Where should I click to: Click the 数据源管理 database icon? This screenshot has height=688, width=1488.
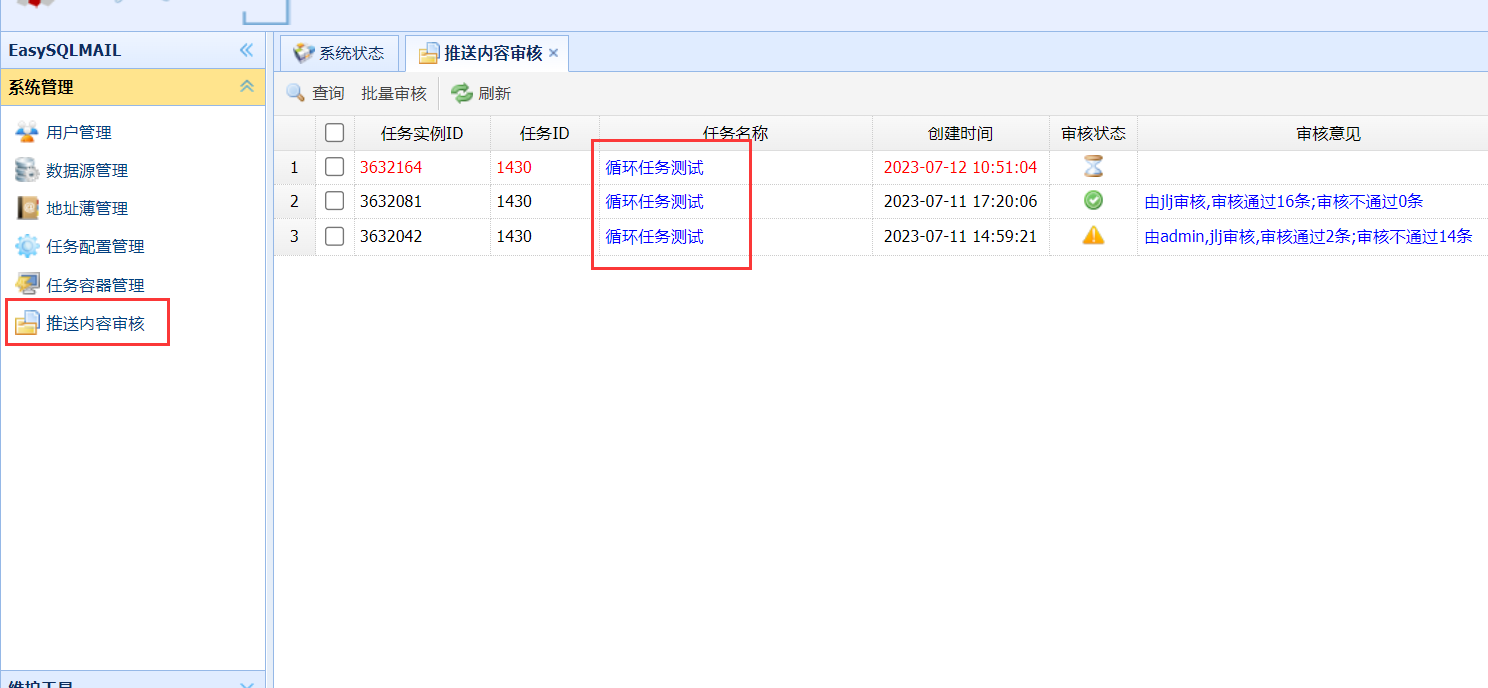pos(27,170)
